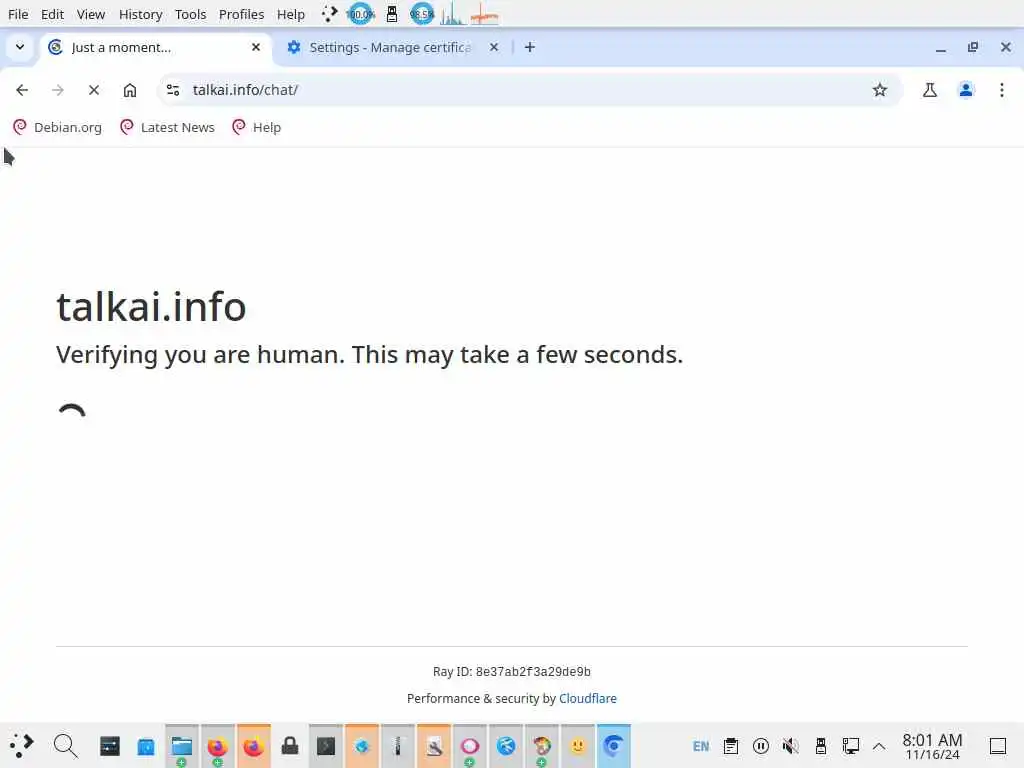Bookmark this page with the star

point(880,90)
